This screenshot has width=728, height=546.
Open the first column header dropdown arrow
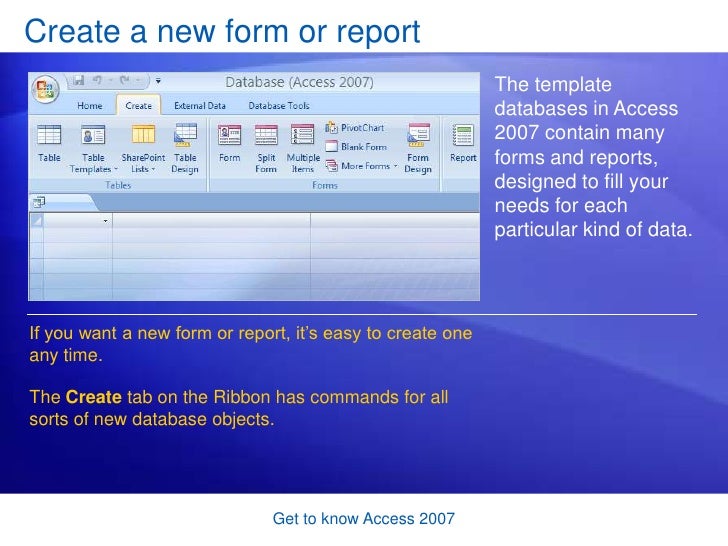point(105,221)
